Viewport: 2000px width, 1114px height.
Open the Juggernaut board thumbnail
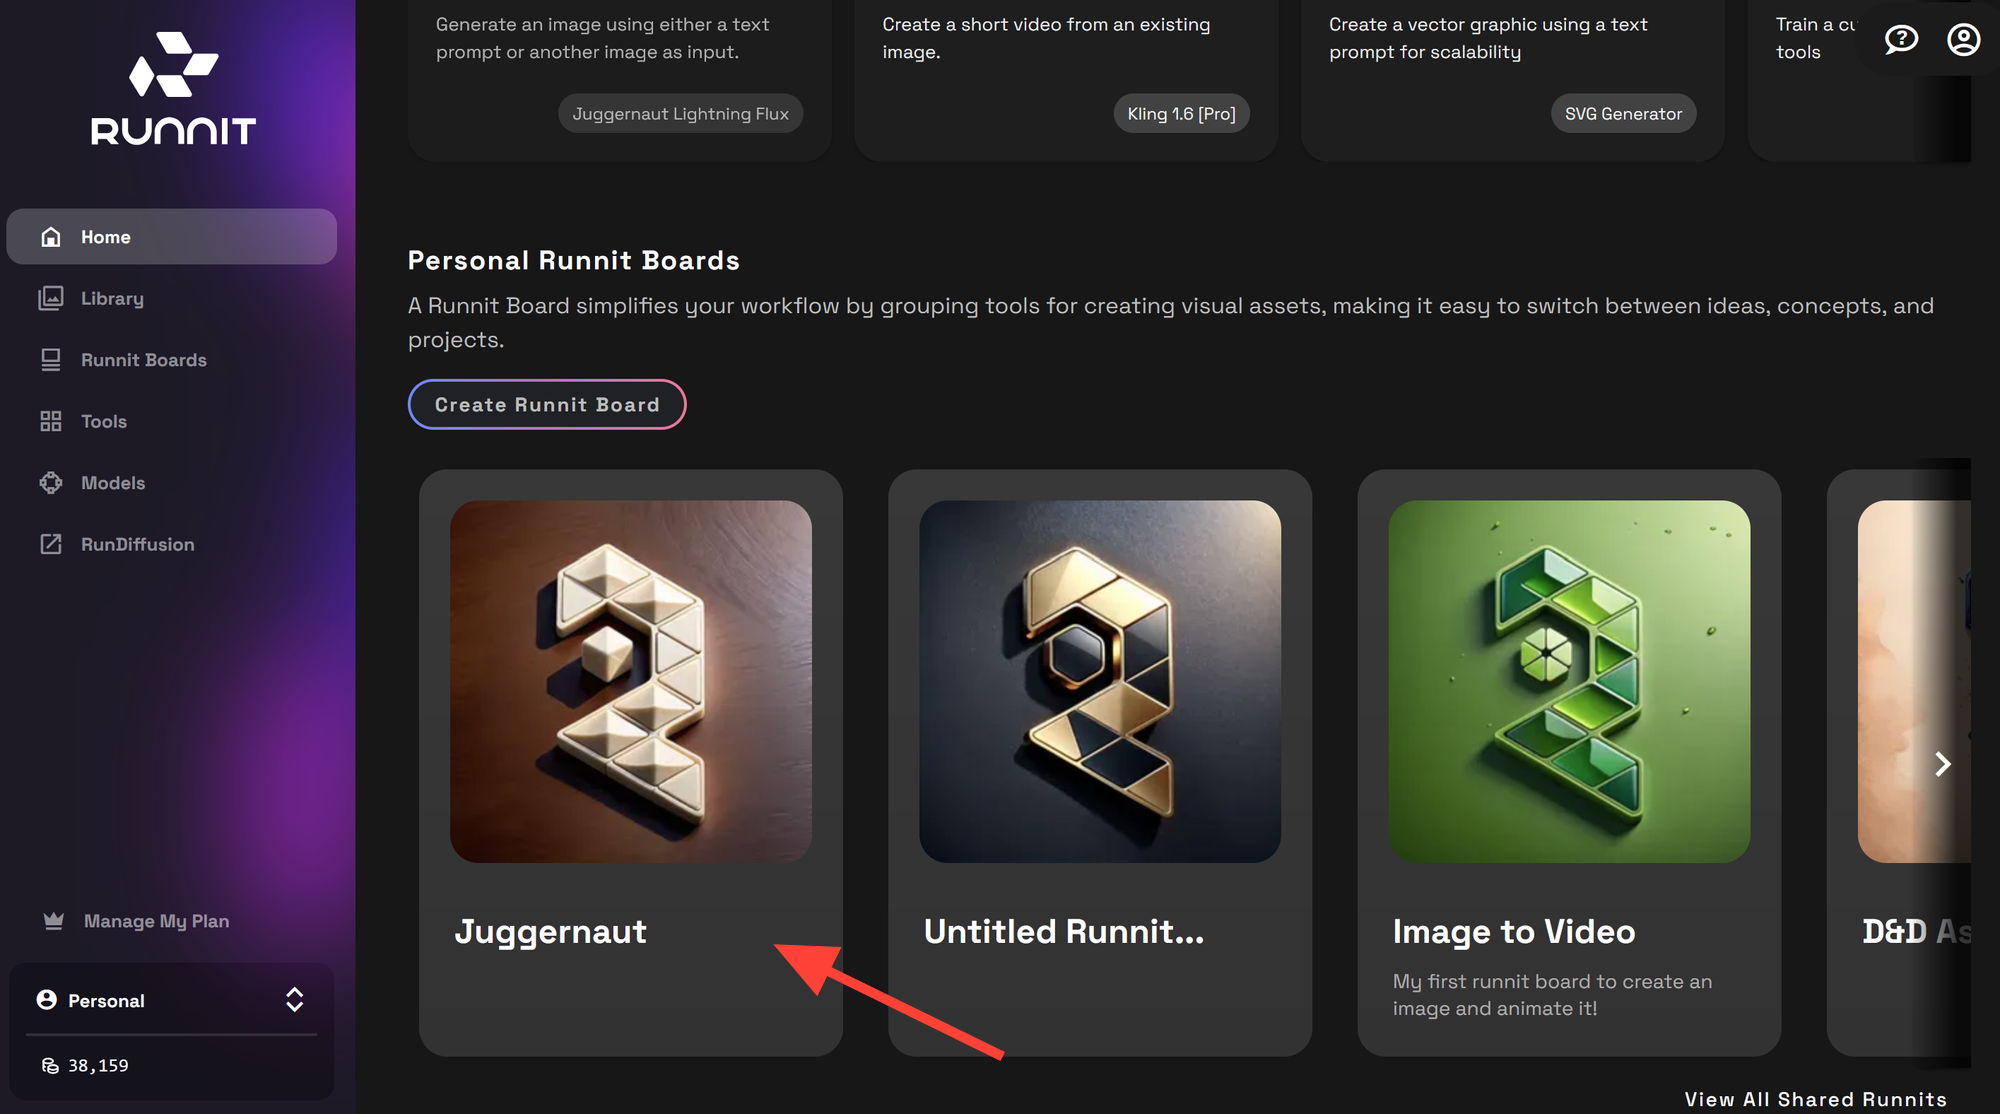(x=630, y=681)
